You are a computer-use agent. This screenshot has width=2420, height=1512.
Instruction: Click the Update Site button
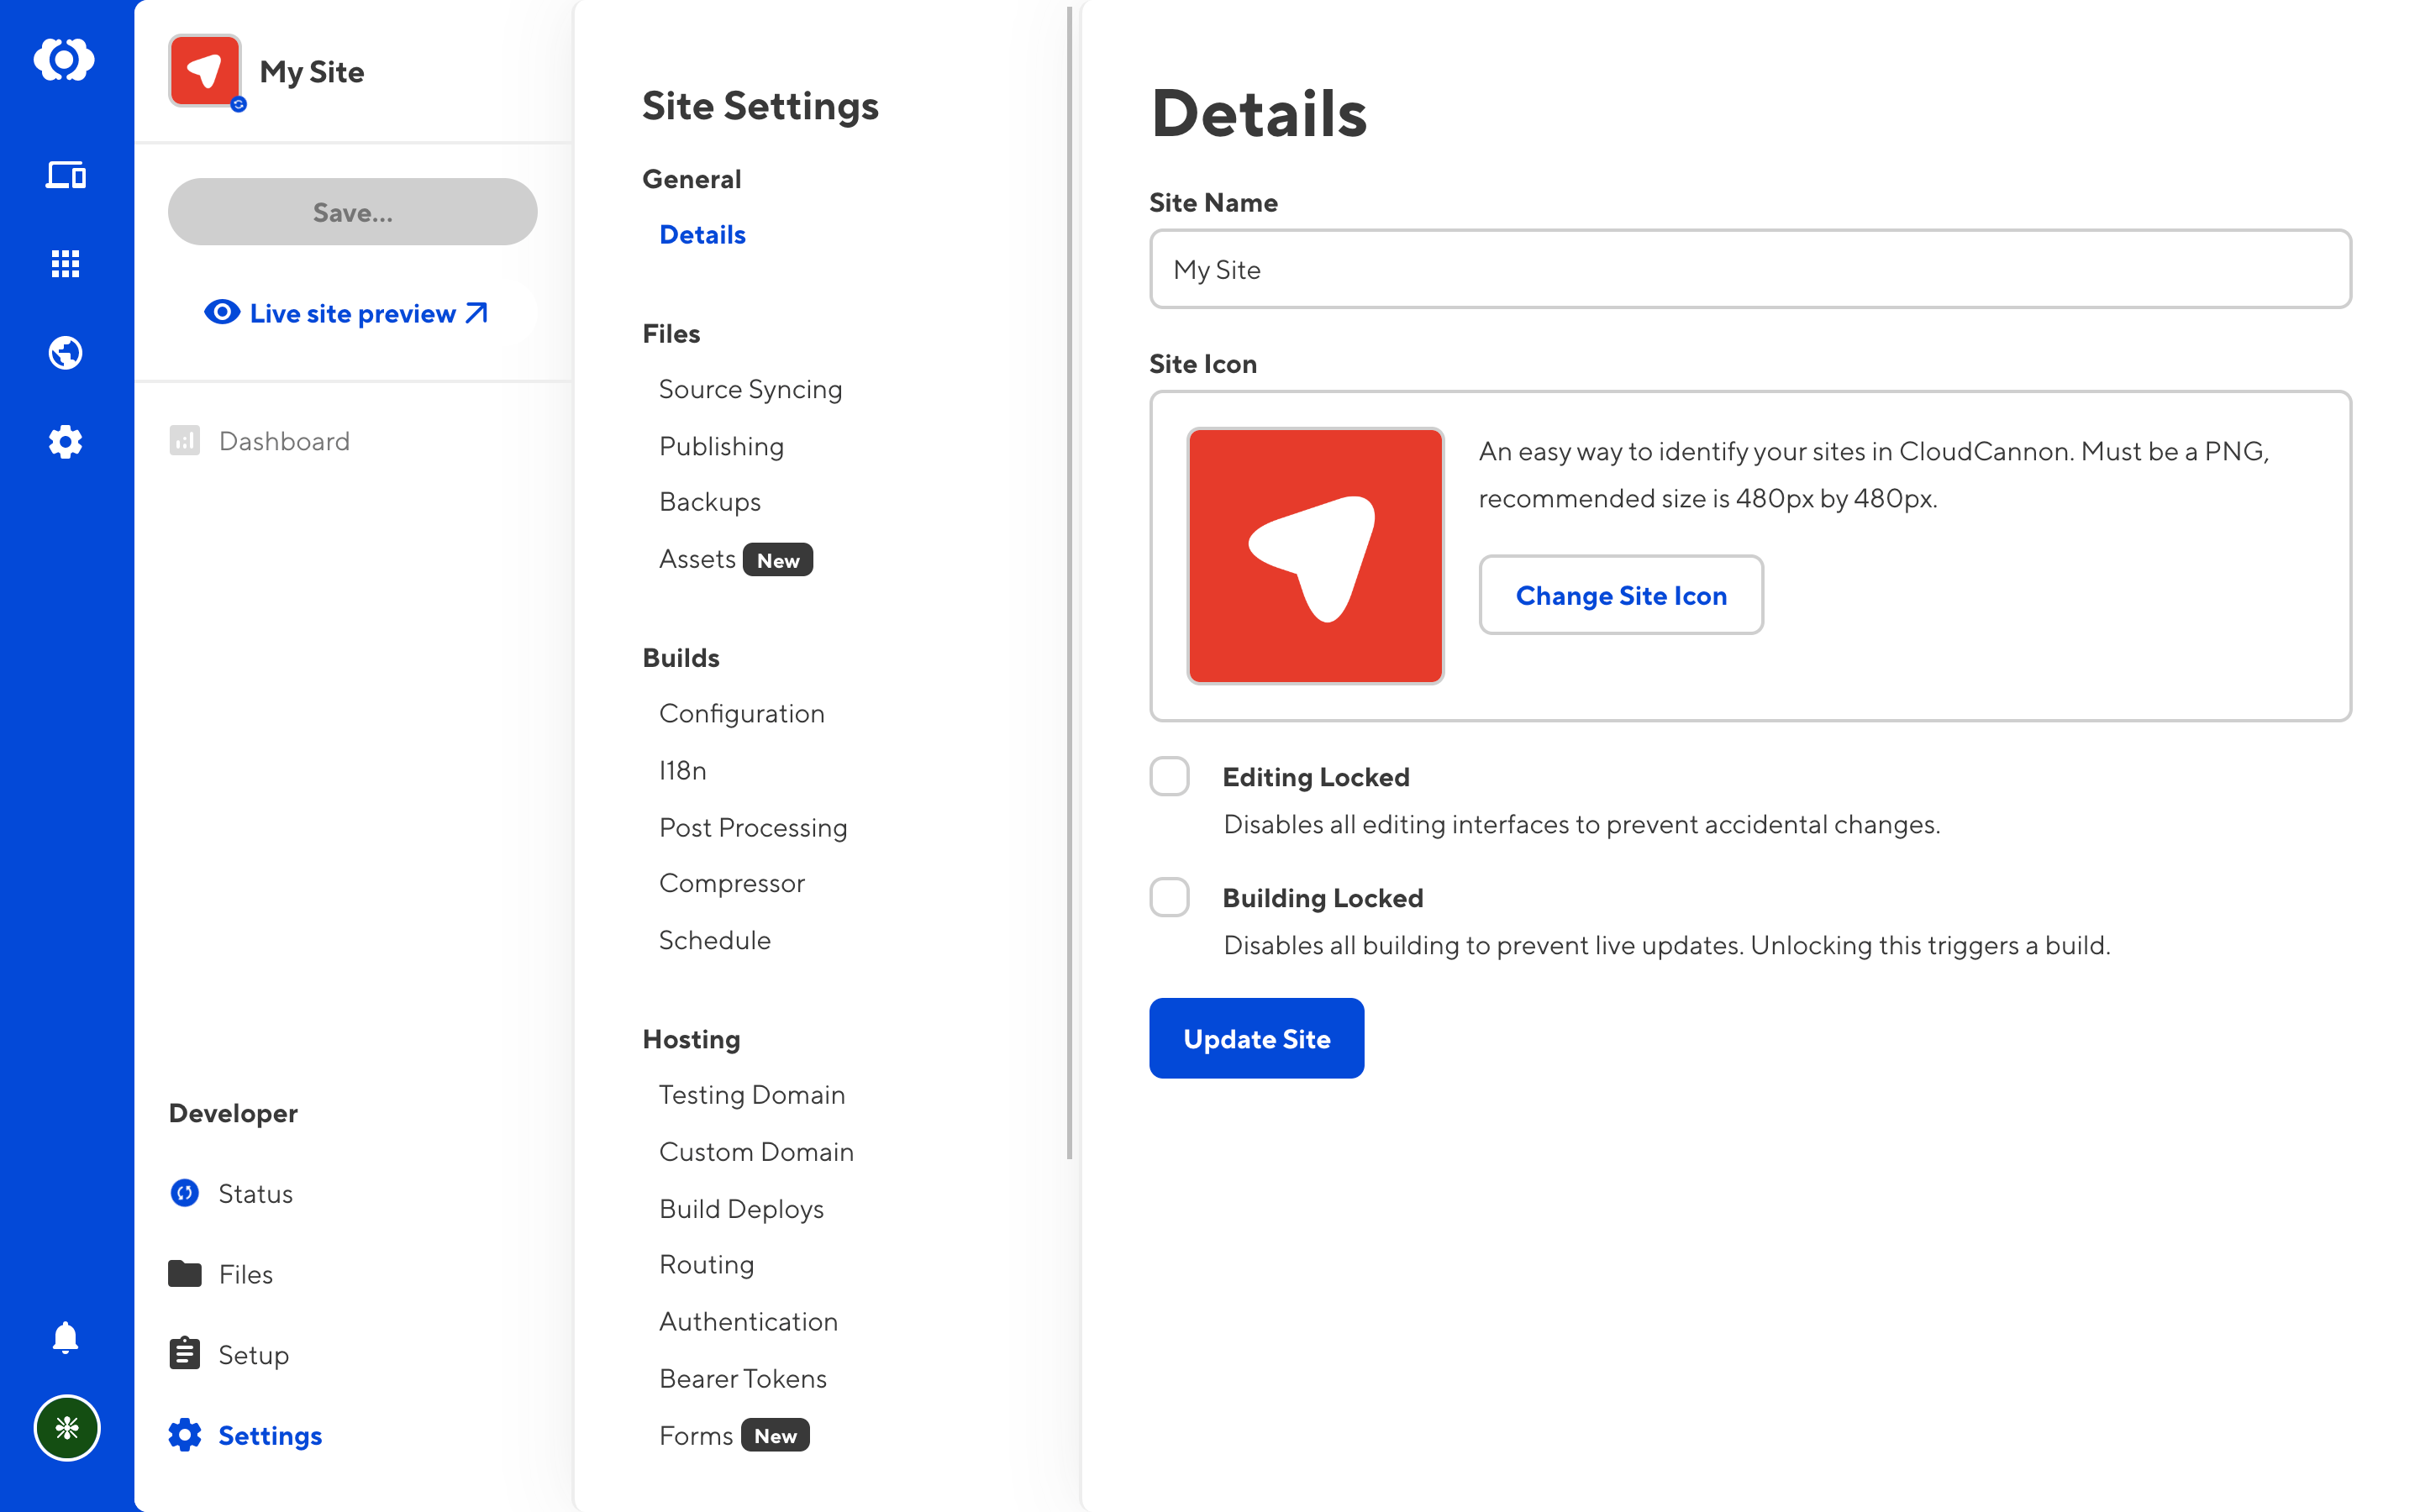1256,1038
